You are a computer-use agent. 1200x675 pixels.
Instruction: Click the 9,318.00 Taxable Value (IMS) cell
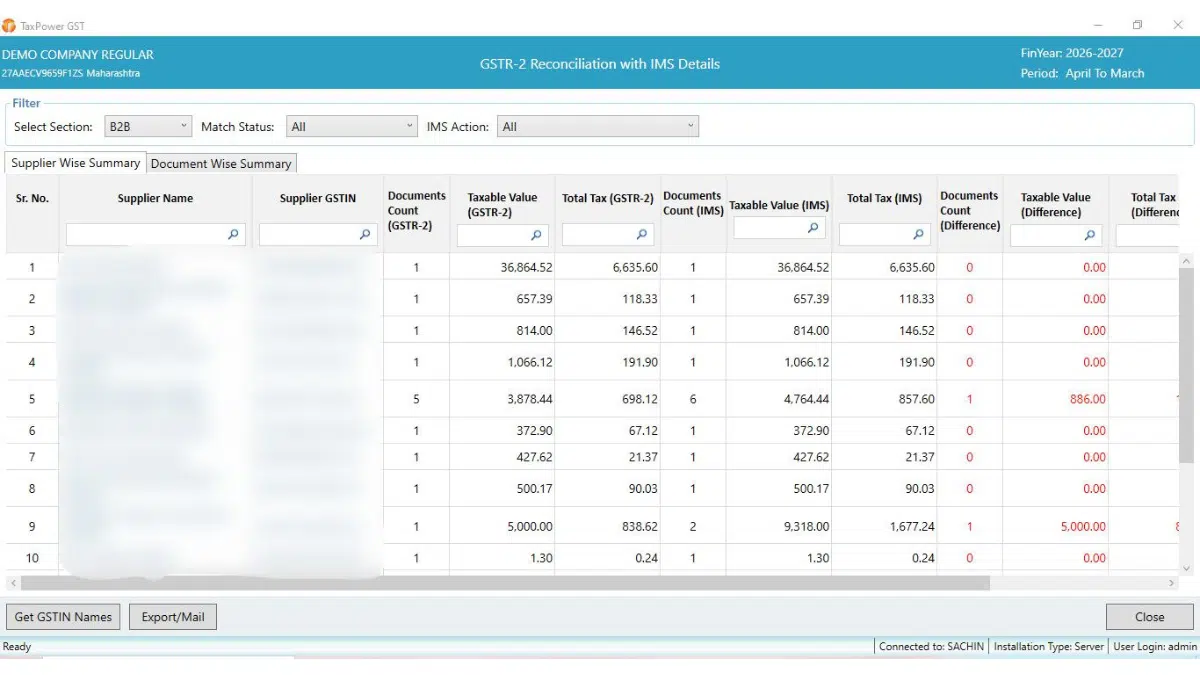pos(806,526)
